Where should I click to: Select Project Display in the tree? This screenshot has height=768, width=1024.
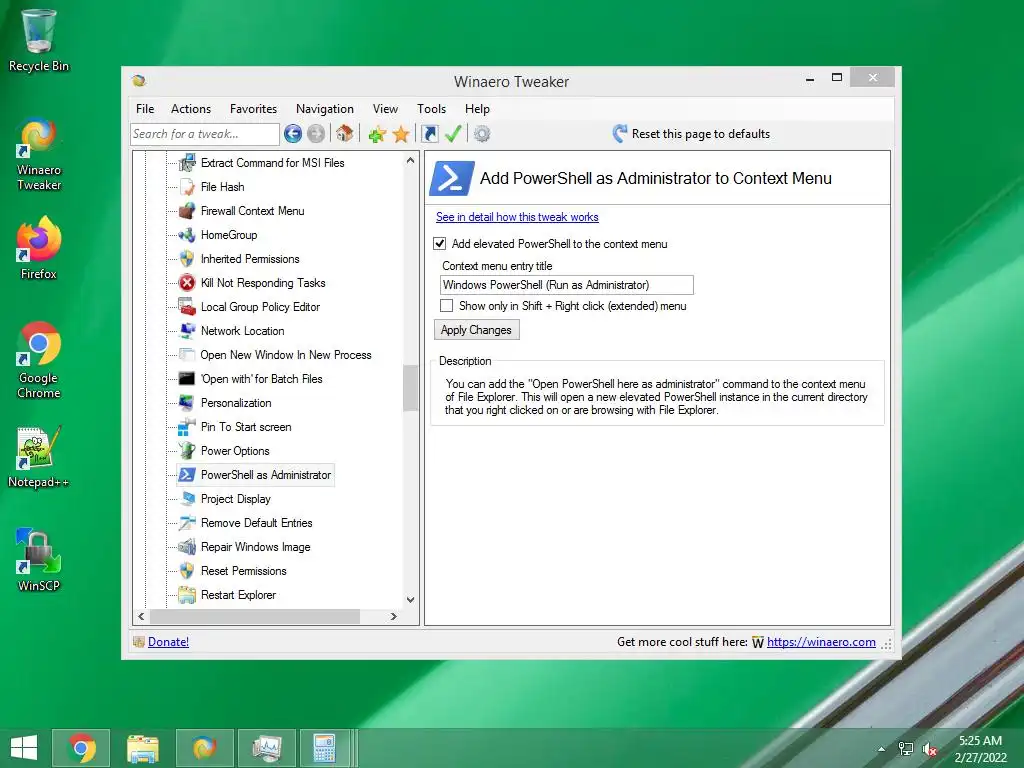236,499
